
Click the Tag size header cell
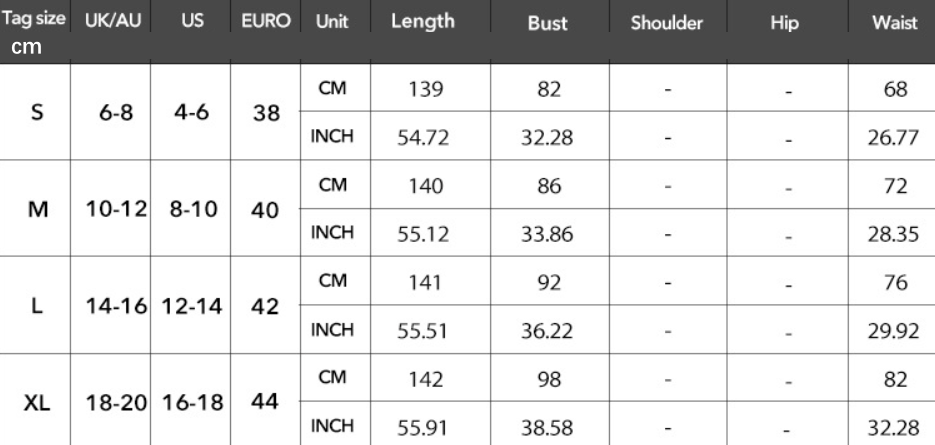click(36, 21)
